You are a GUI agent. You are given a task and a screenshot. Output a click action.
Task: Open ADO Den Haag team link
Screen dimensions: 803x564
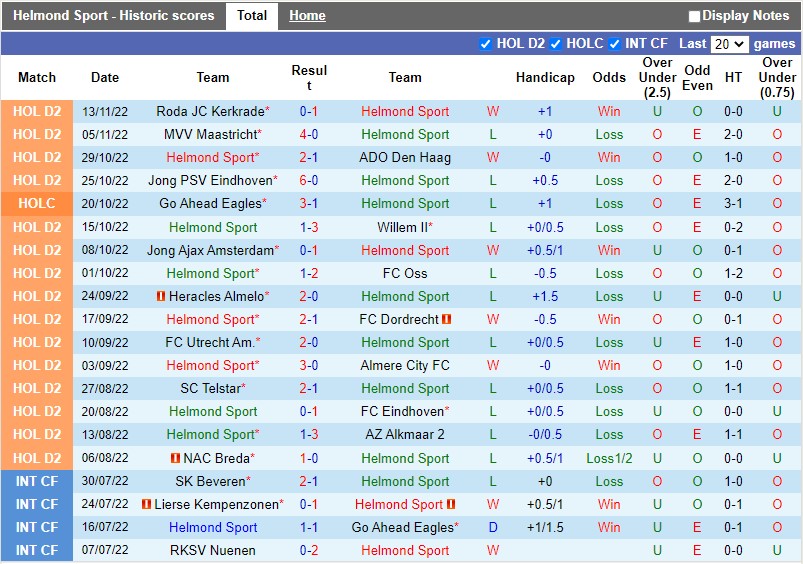click(x=405, y=157)
